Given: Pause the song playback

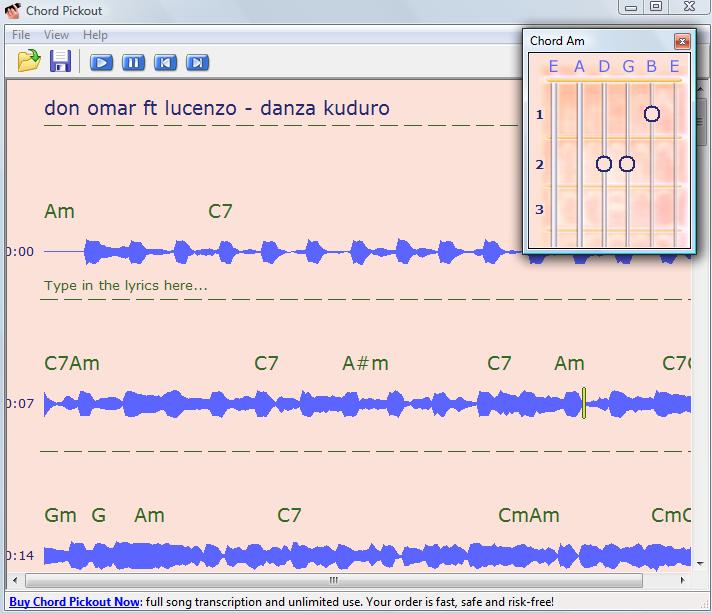Looking at the screenshot, I should (x=134, y=62).
